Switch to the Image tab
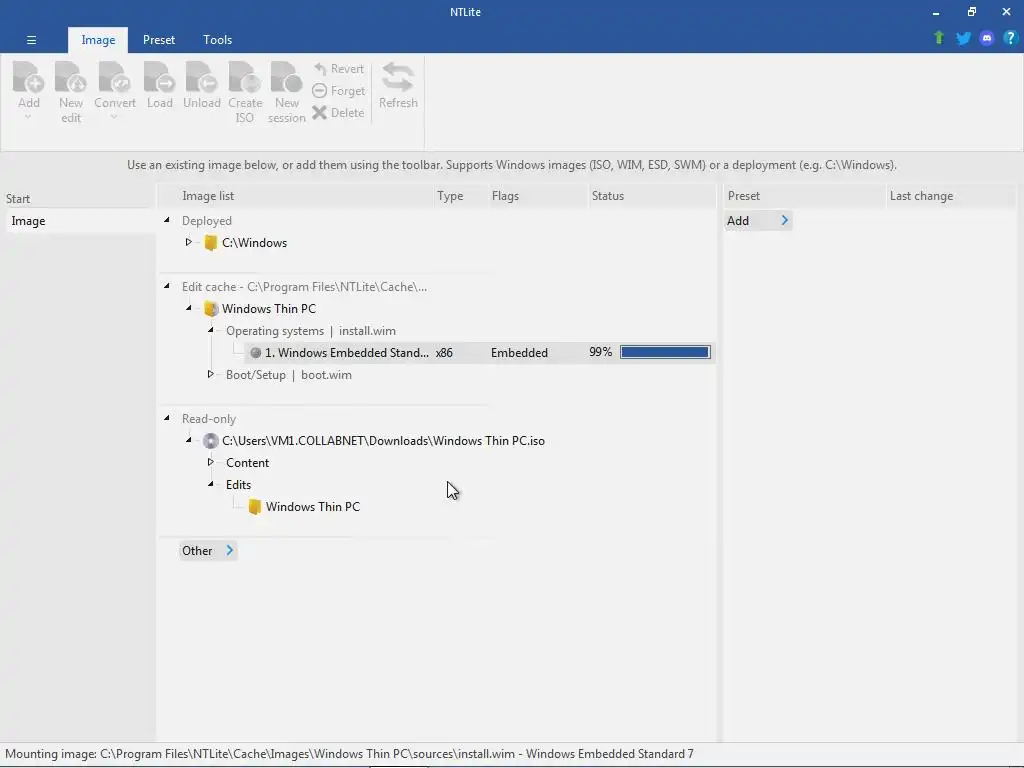This screenshot has height=768, width=1024. tap(98, 40)
